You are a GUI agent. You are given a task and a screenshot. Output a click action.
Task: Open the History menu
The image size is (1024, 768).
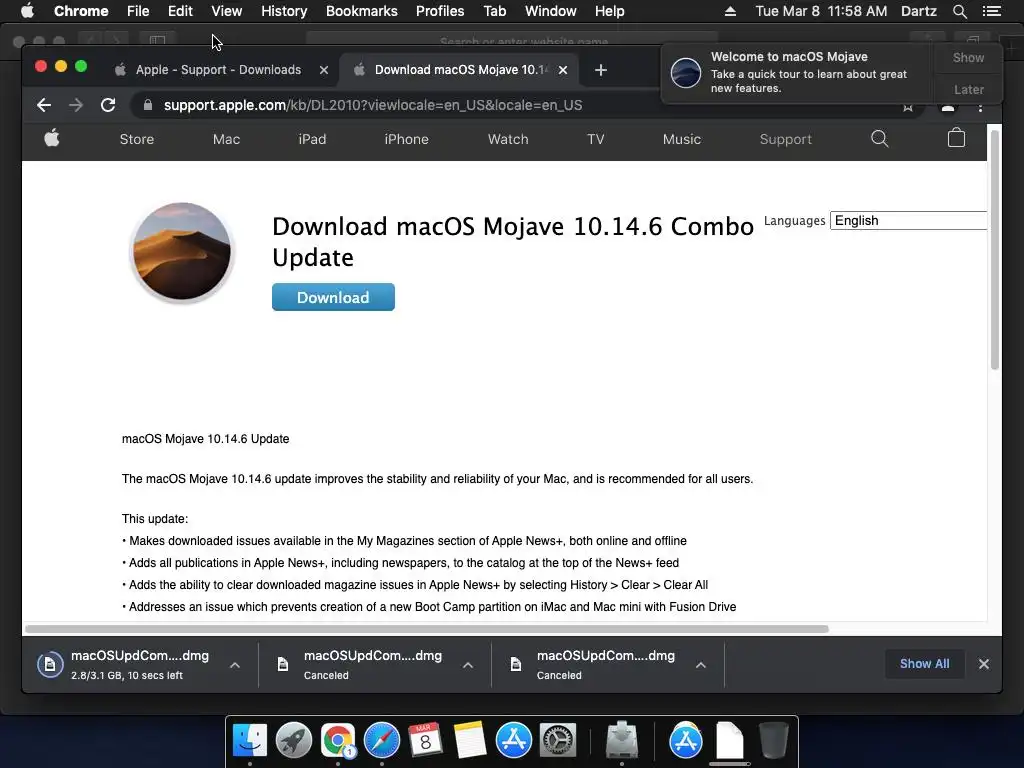(284, 11)
